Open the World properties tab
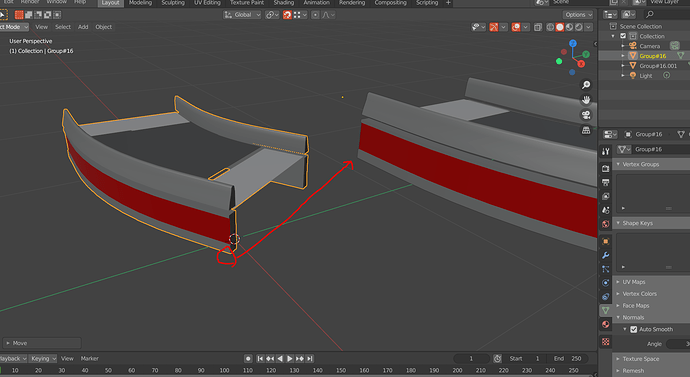Screen dimensions: 690x377 [x=606, y=224]
